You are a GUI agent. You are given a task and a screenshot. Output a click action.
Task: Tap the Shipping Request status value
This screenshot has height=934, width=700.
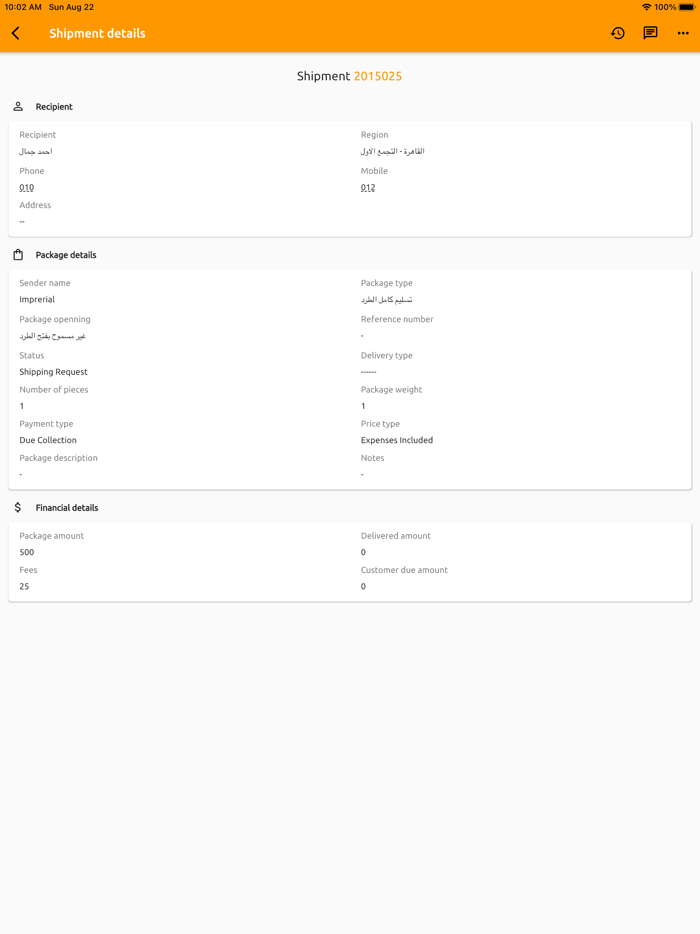[x=53, y=372]
